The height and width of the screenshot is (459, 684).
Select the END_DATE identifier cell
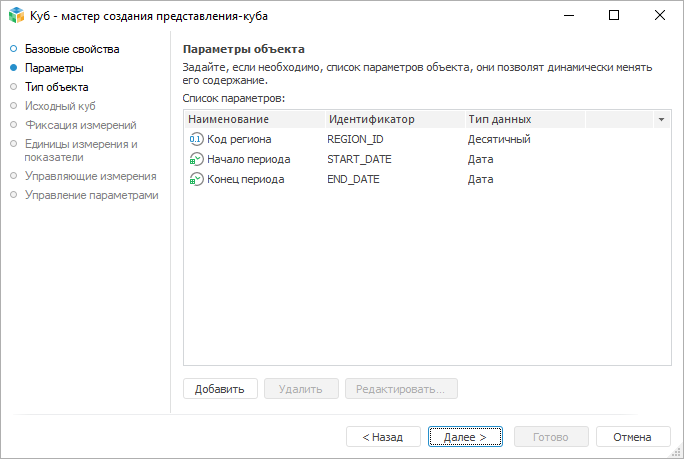point(353,179)
